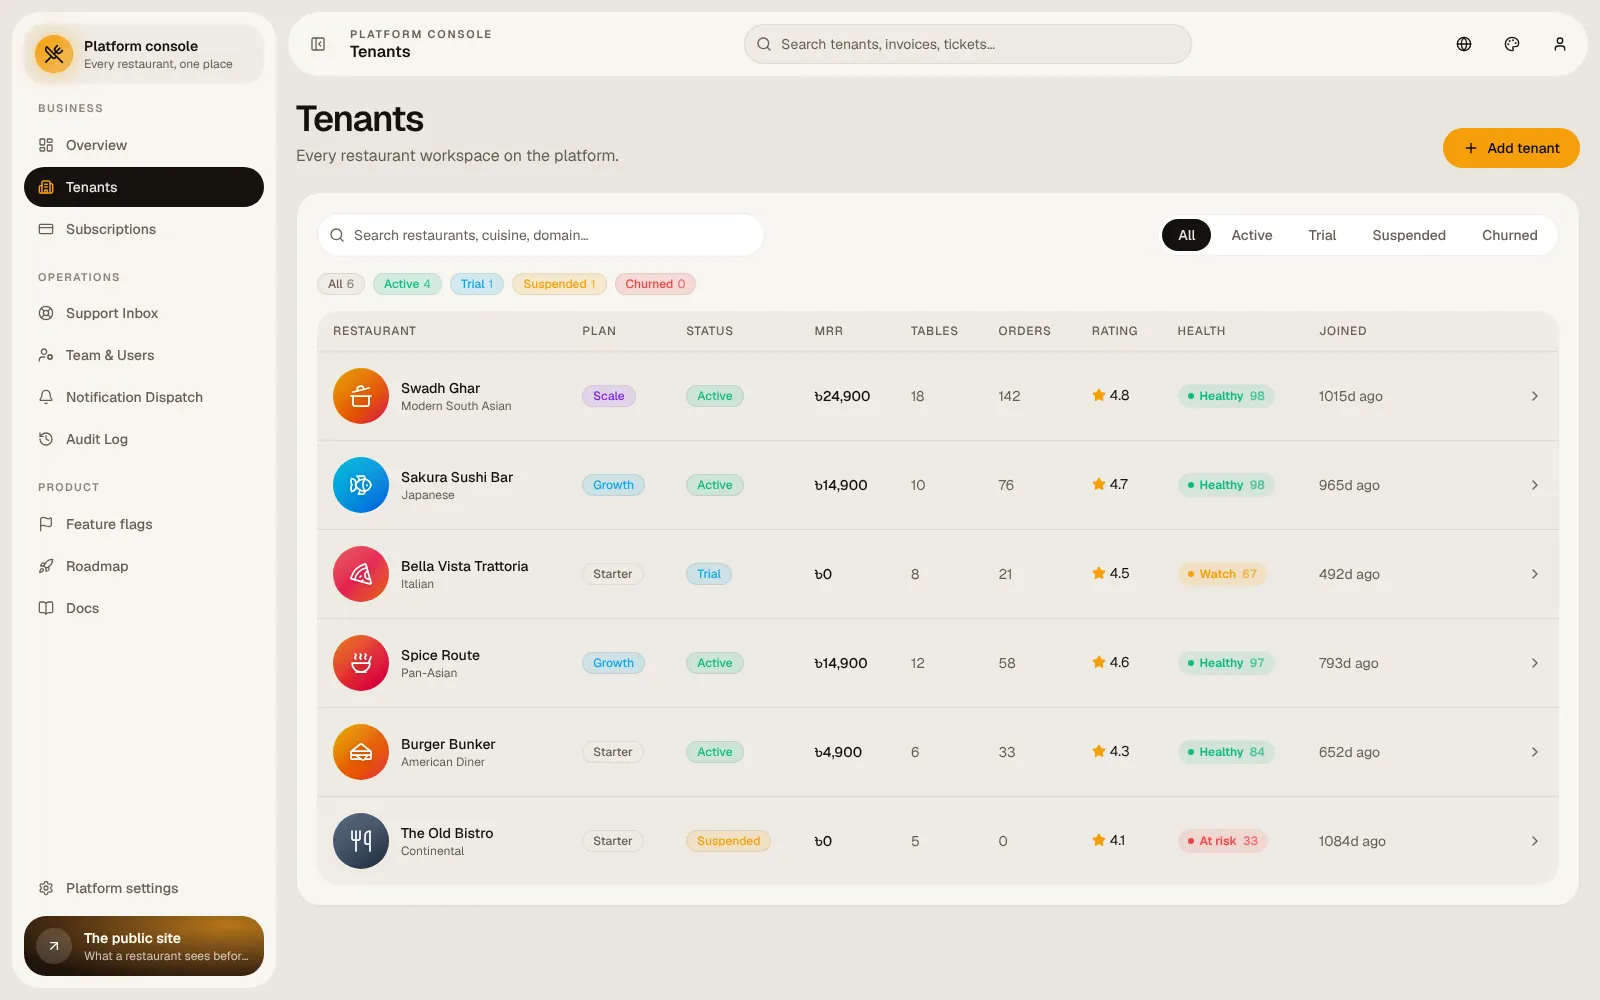Select the Active filter tab
1600x1000 pixels.
pyautogui.click(x=1252, y=235)
